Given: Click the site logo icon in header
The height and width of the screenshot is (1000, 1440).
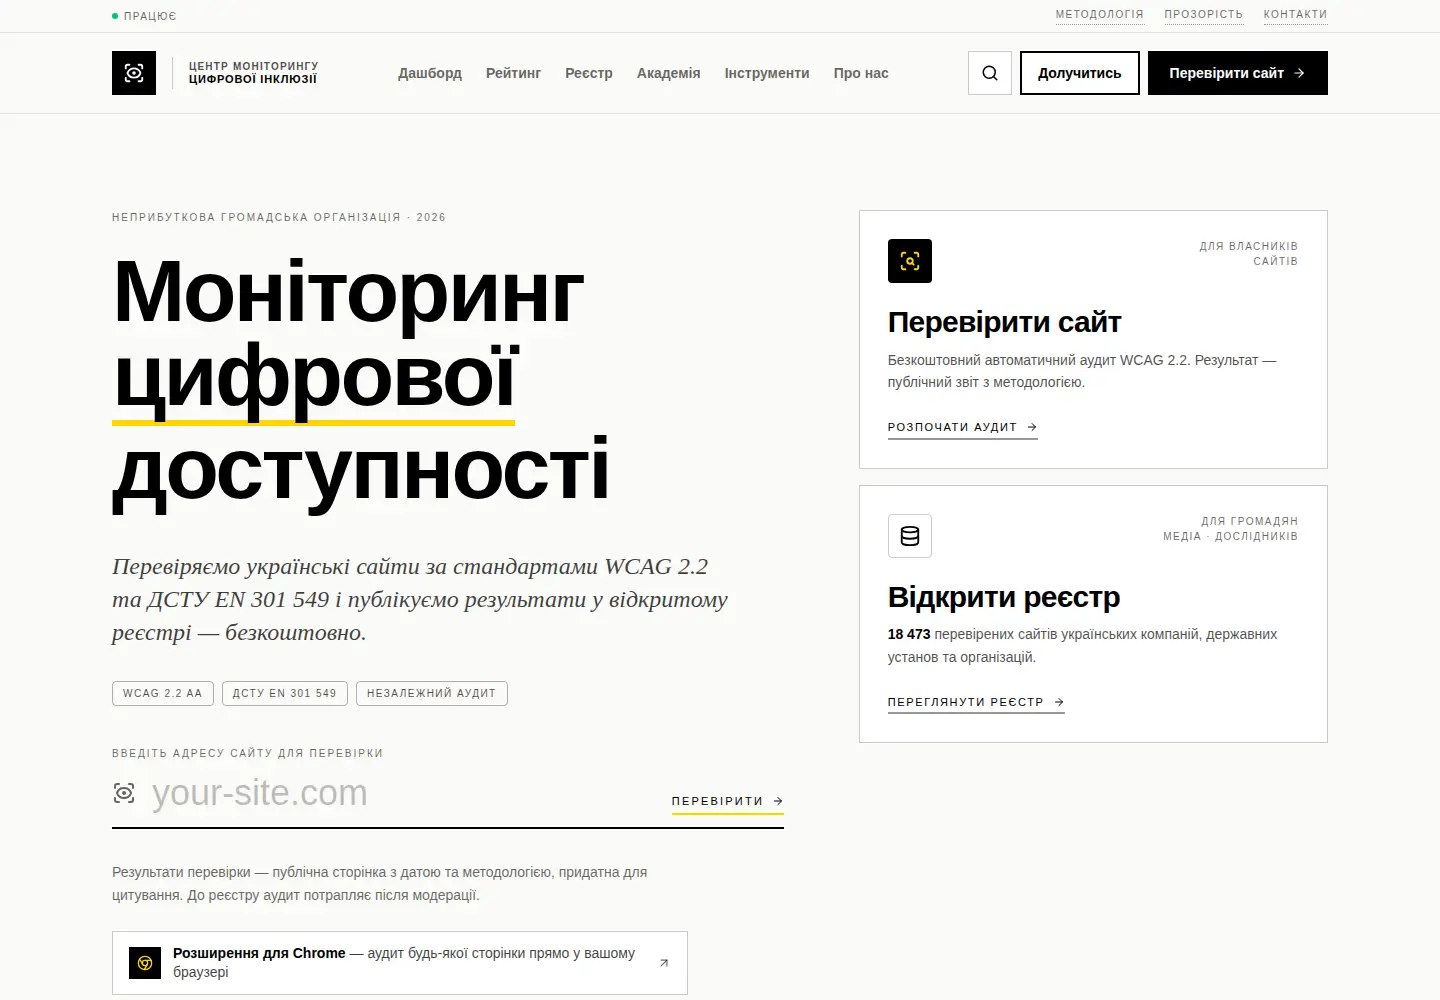Looking at the screenshot, I should (x=134, y=73).
